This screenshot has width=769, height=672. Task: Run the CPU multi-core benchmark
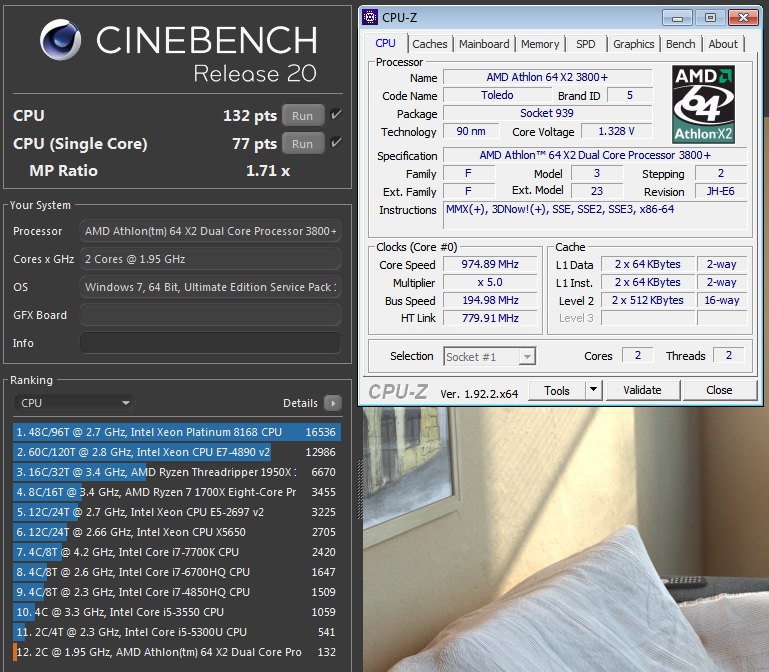[x=303, y=116]
